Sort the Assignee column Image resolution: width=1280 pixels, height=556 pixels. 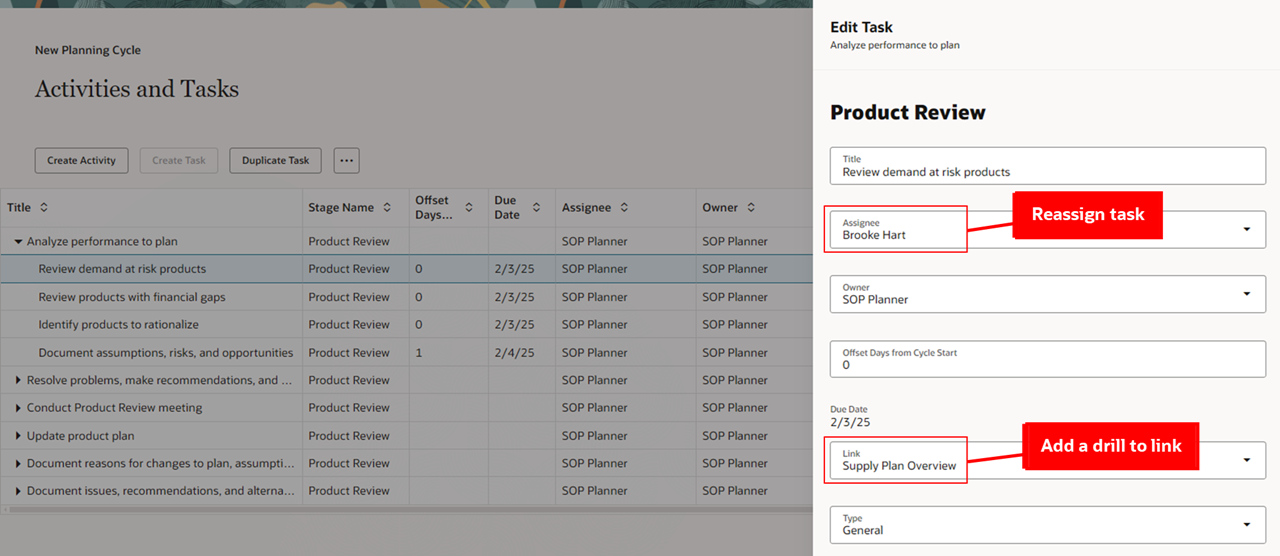[x=624, y=208]
